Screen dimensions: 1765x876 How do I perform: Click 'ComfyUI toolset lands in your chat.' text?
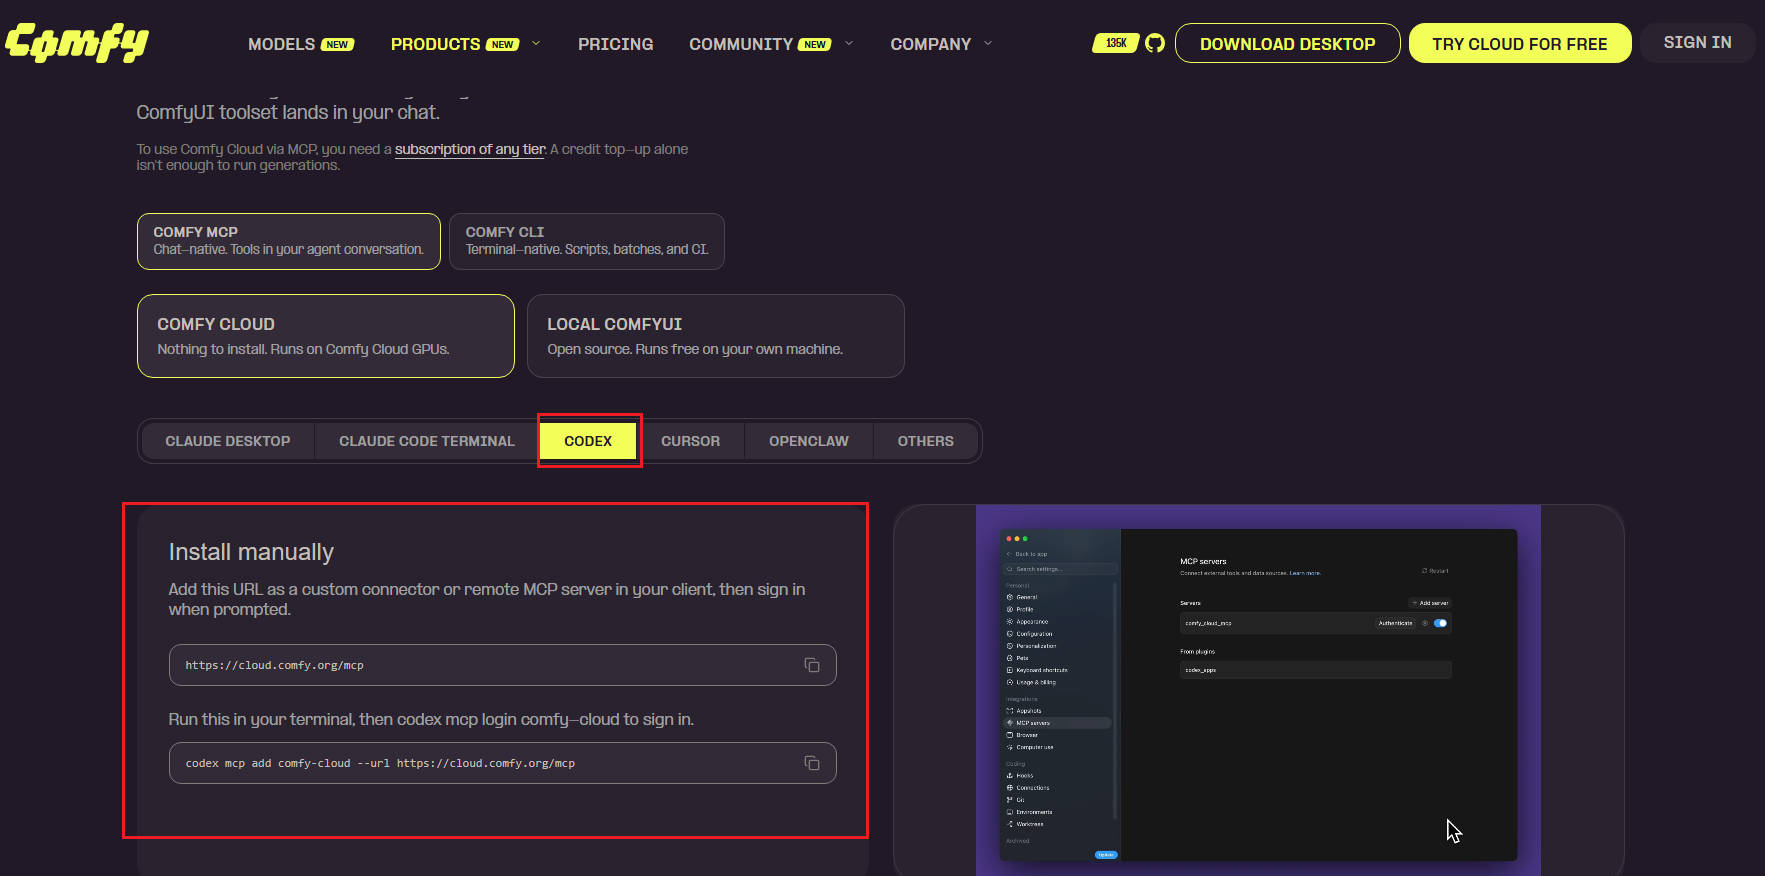pos(288,112)
